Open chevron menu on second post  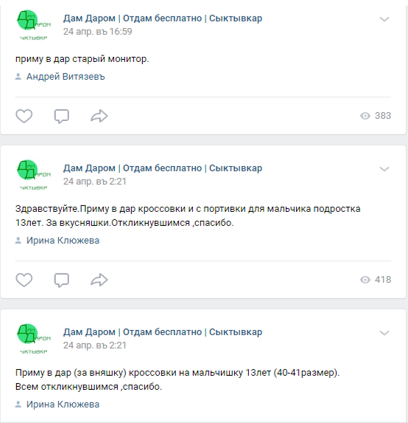point(384,169)
